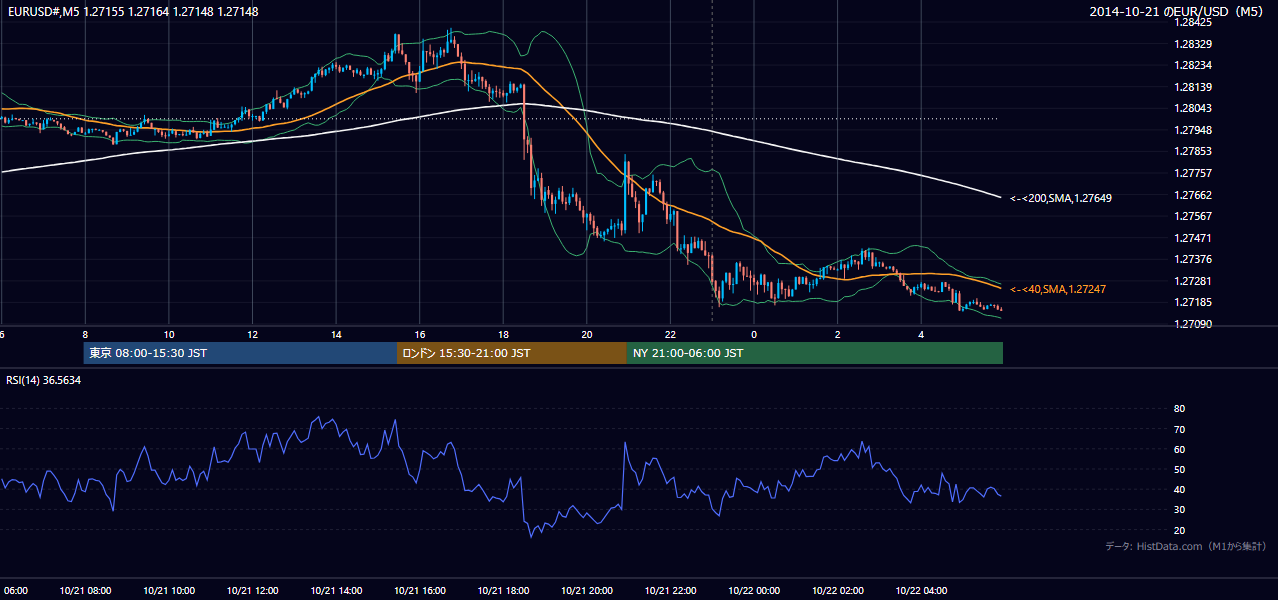
Task: Click the EURUSD#,M5 chart title text
Action: pyautogui.click(x=131, y=11)
